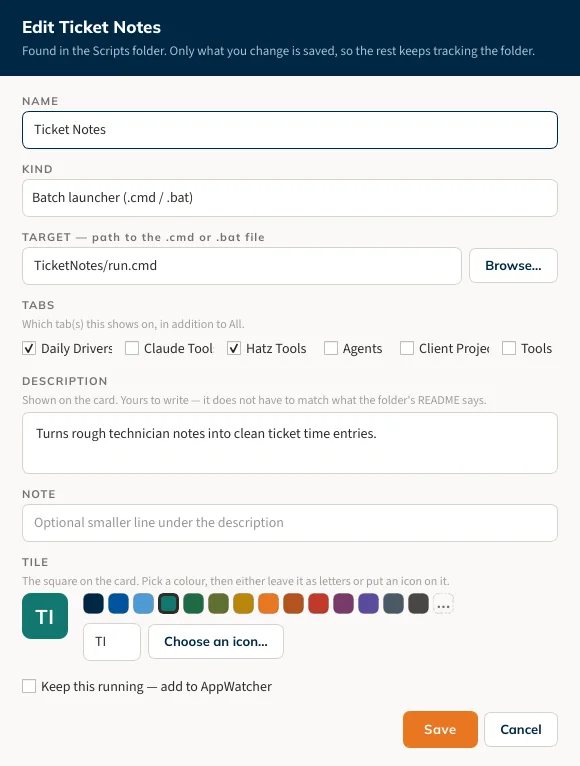Click the Choose an icon... button
The width and height of the screenshot is (580, 766).
(216, 641)
